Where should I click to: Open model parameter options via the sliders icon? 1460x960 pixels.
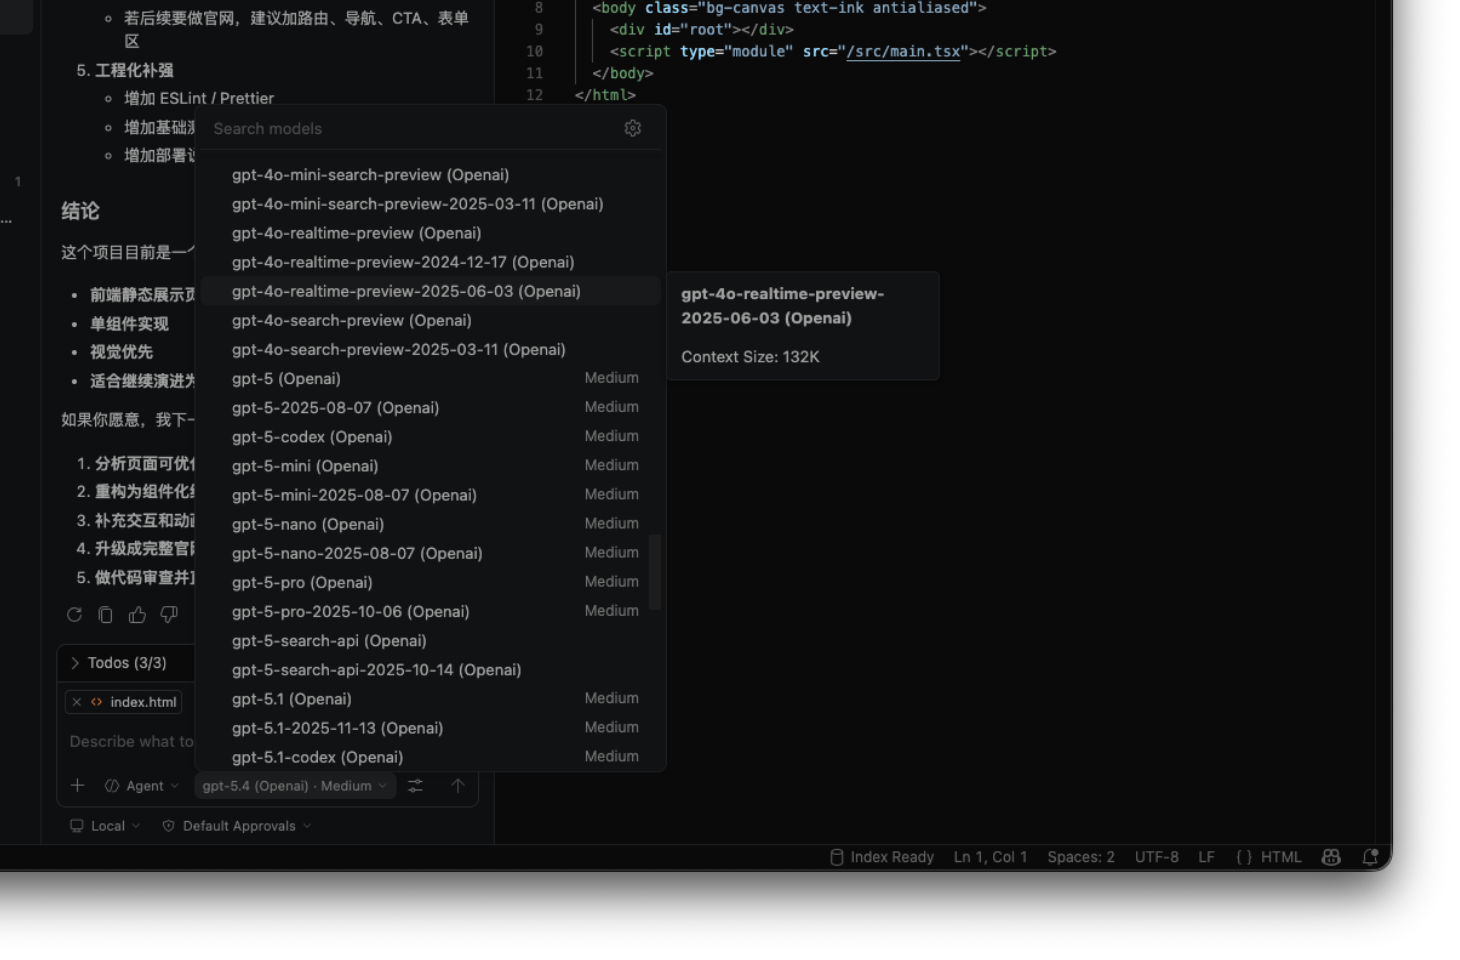[415, 785]
